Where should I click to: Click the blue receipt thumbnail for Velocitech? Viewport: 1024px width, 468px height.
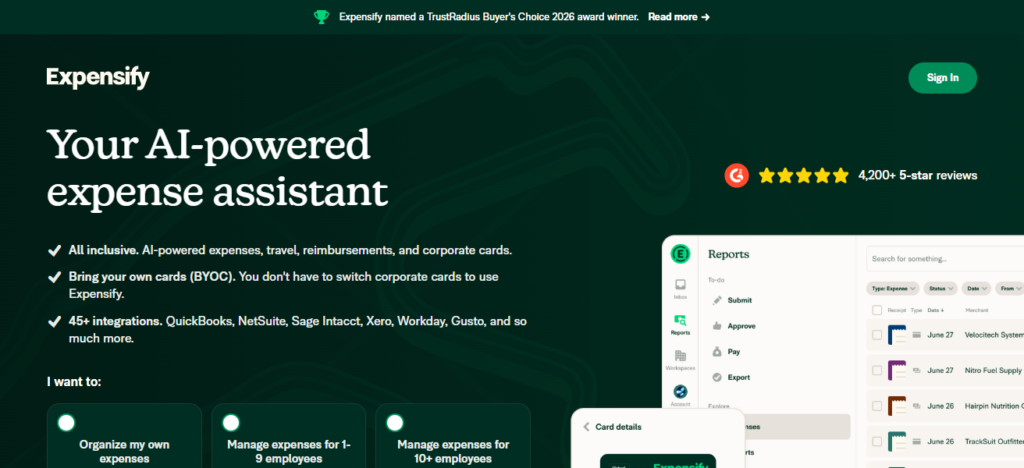point(897,335)
